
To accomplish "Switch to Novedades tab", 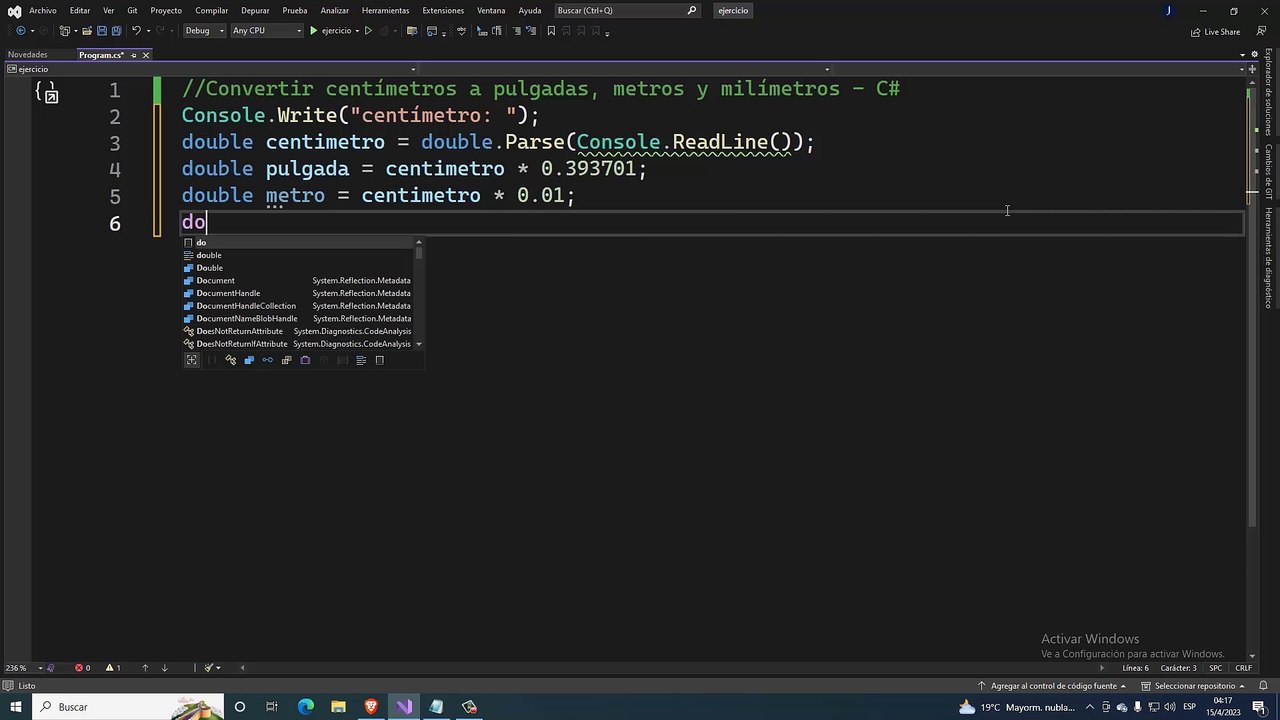I will tap(27, 55).
